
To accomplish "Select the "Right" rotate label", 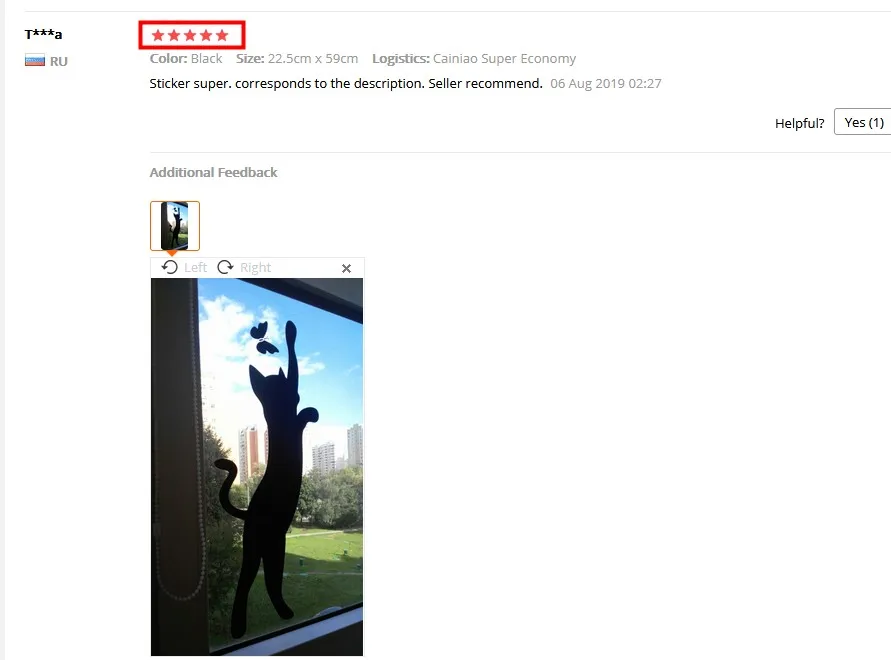I will (256, 267).
